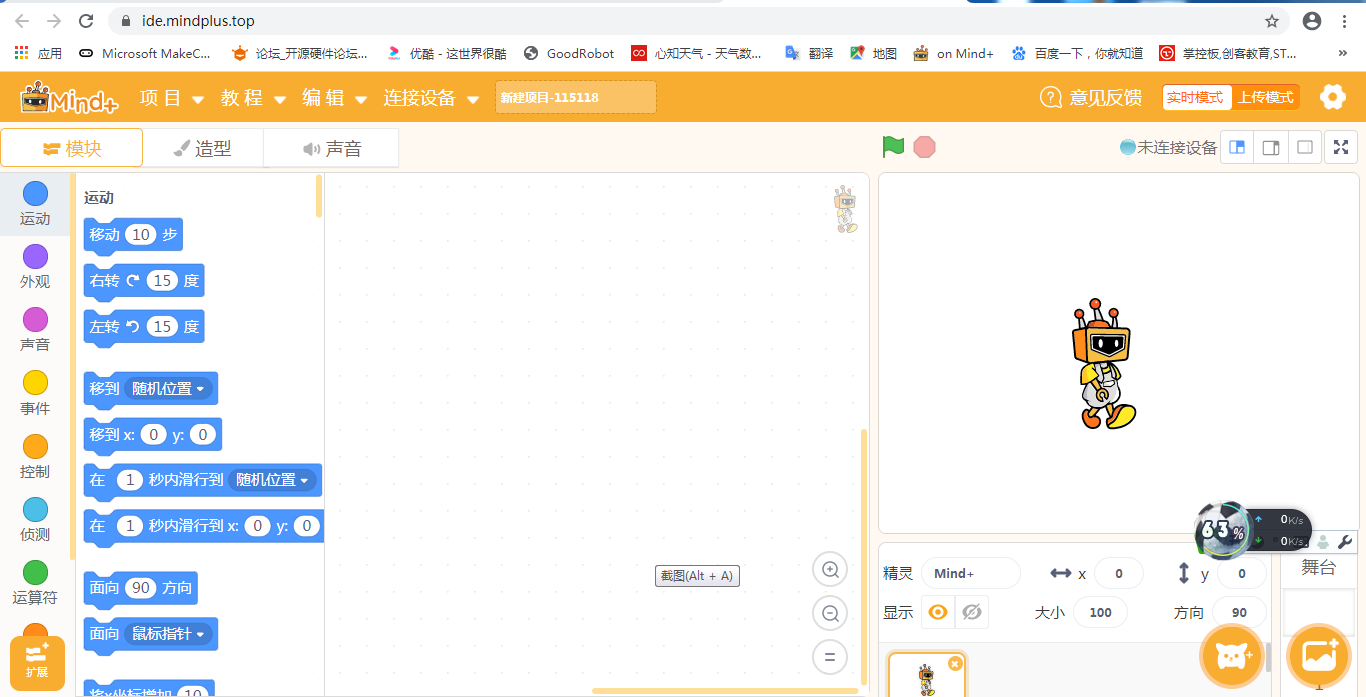Click workspace horizontal scrollbar
The height and width of the screenshot is (697, 1366).
725,690
